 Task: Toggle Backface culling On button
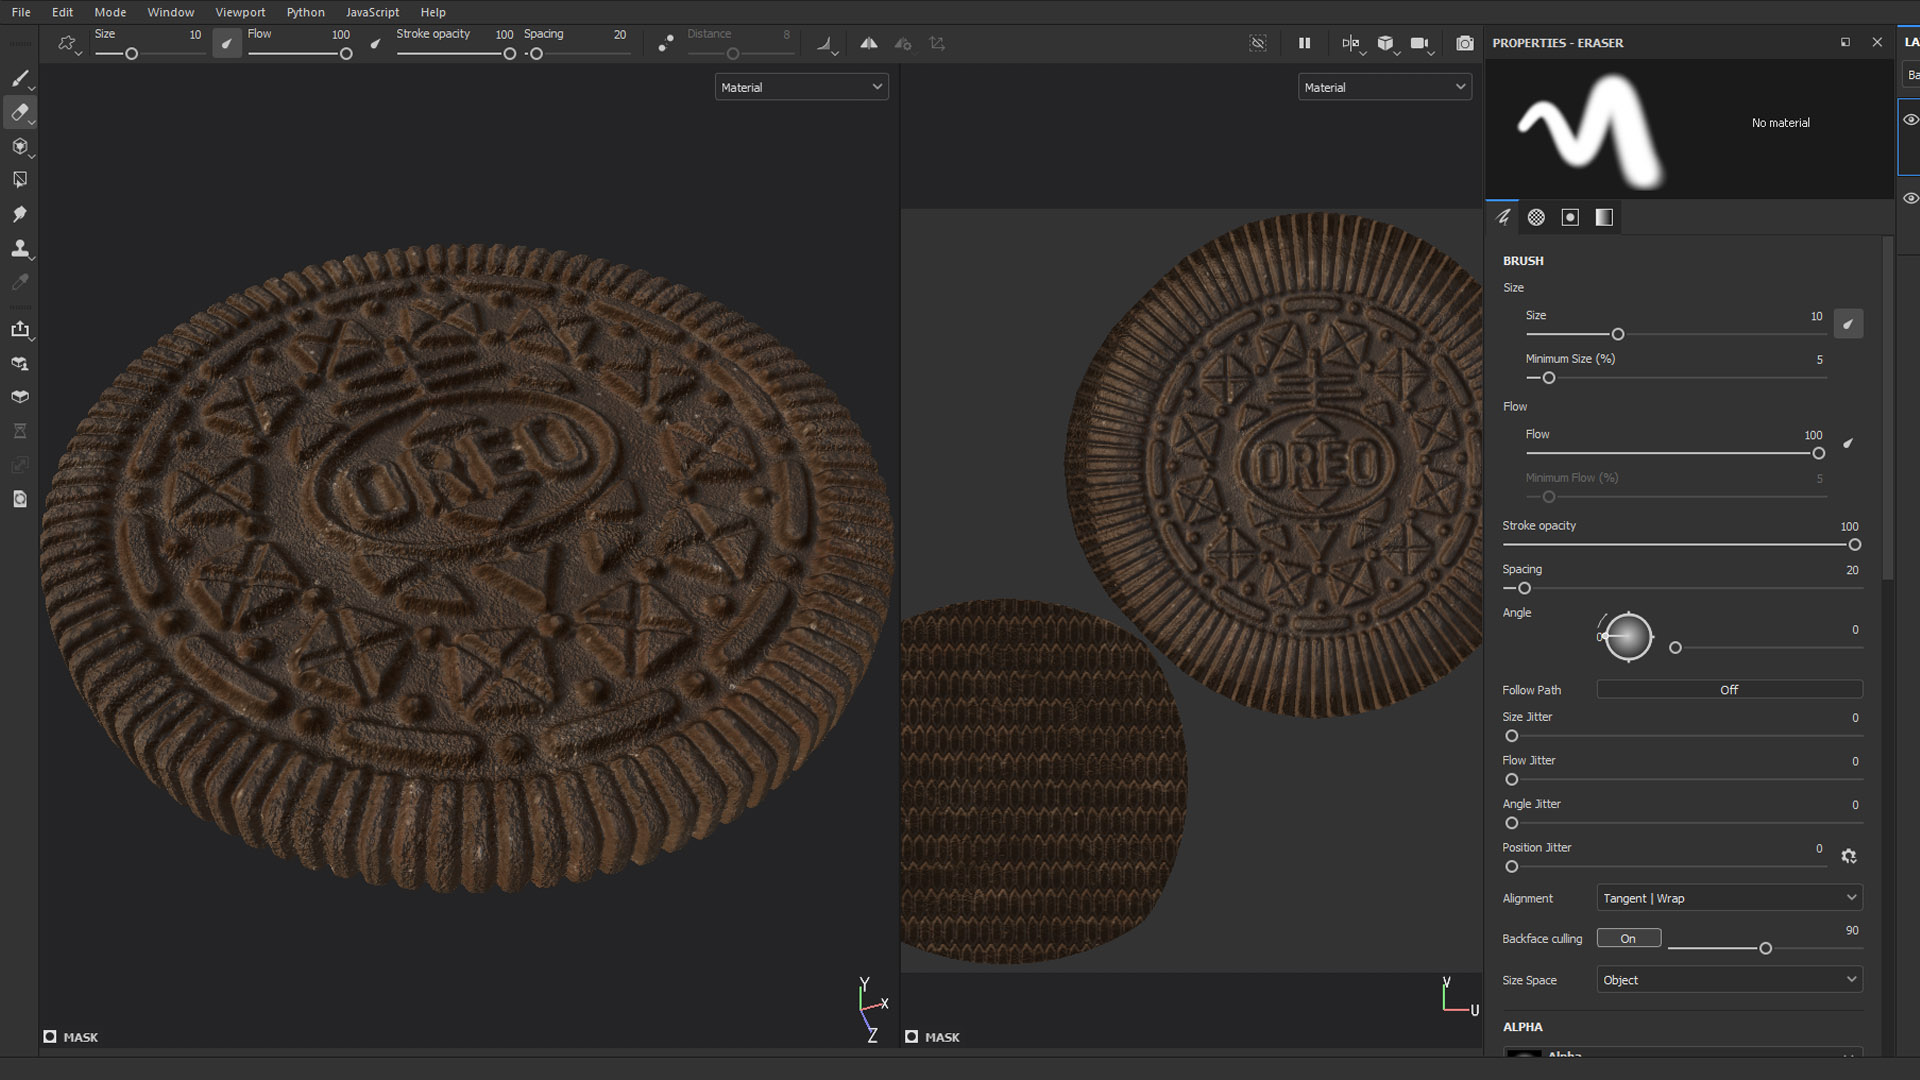pyautogui.click(x=1628, y=938)
